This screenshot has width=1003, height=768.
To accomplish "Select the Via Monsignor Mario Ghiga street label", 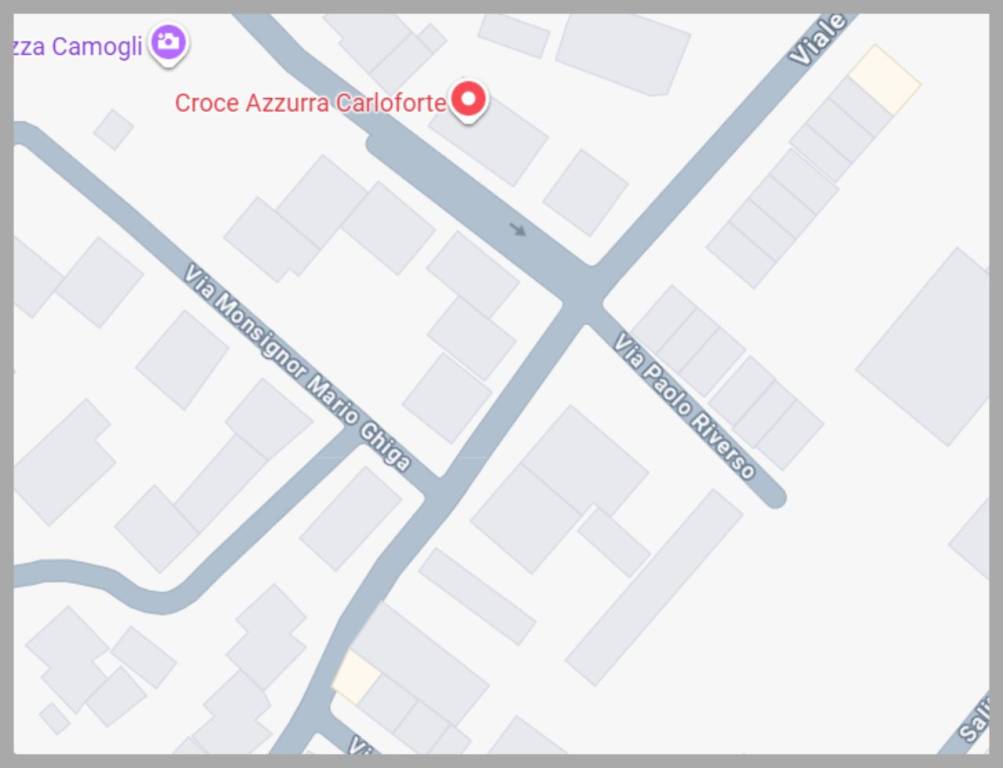I will click(297, 368).
